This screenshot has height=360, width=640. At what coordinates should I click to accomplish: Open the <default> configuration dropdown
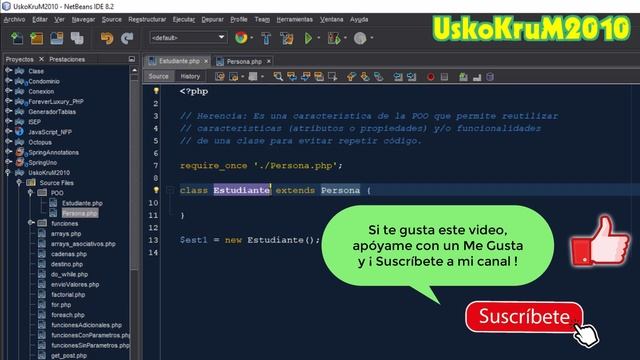pyautogui.click(x=188, y=38)
